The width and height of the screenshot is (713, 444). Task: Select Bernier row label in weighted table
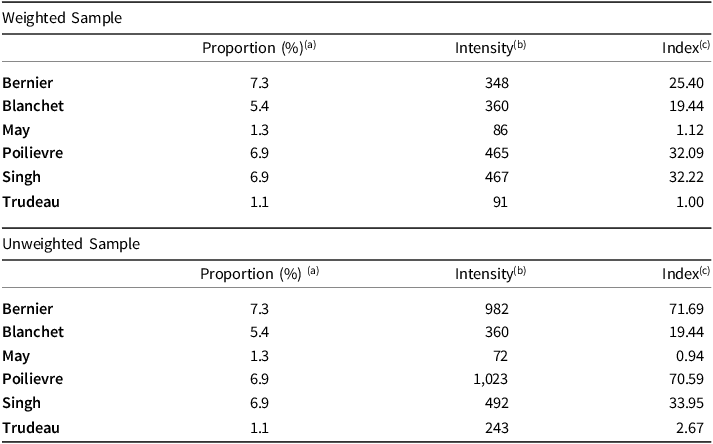[x=28, y=83]
